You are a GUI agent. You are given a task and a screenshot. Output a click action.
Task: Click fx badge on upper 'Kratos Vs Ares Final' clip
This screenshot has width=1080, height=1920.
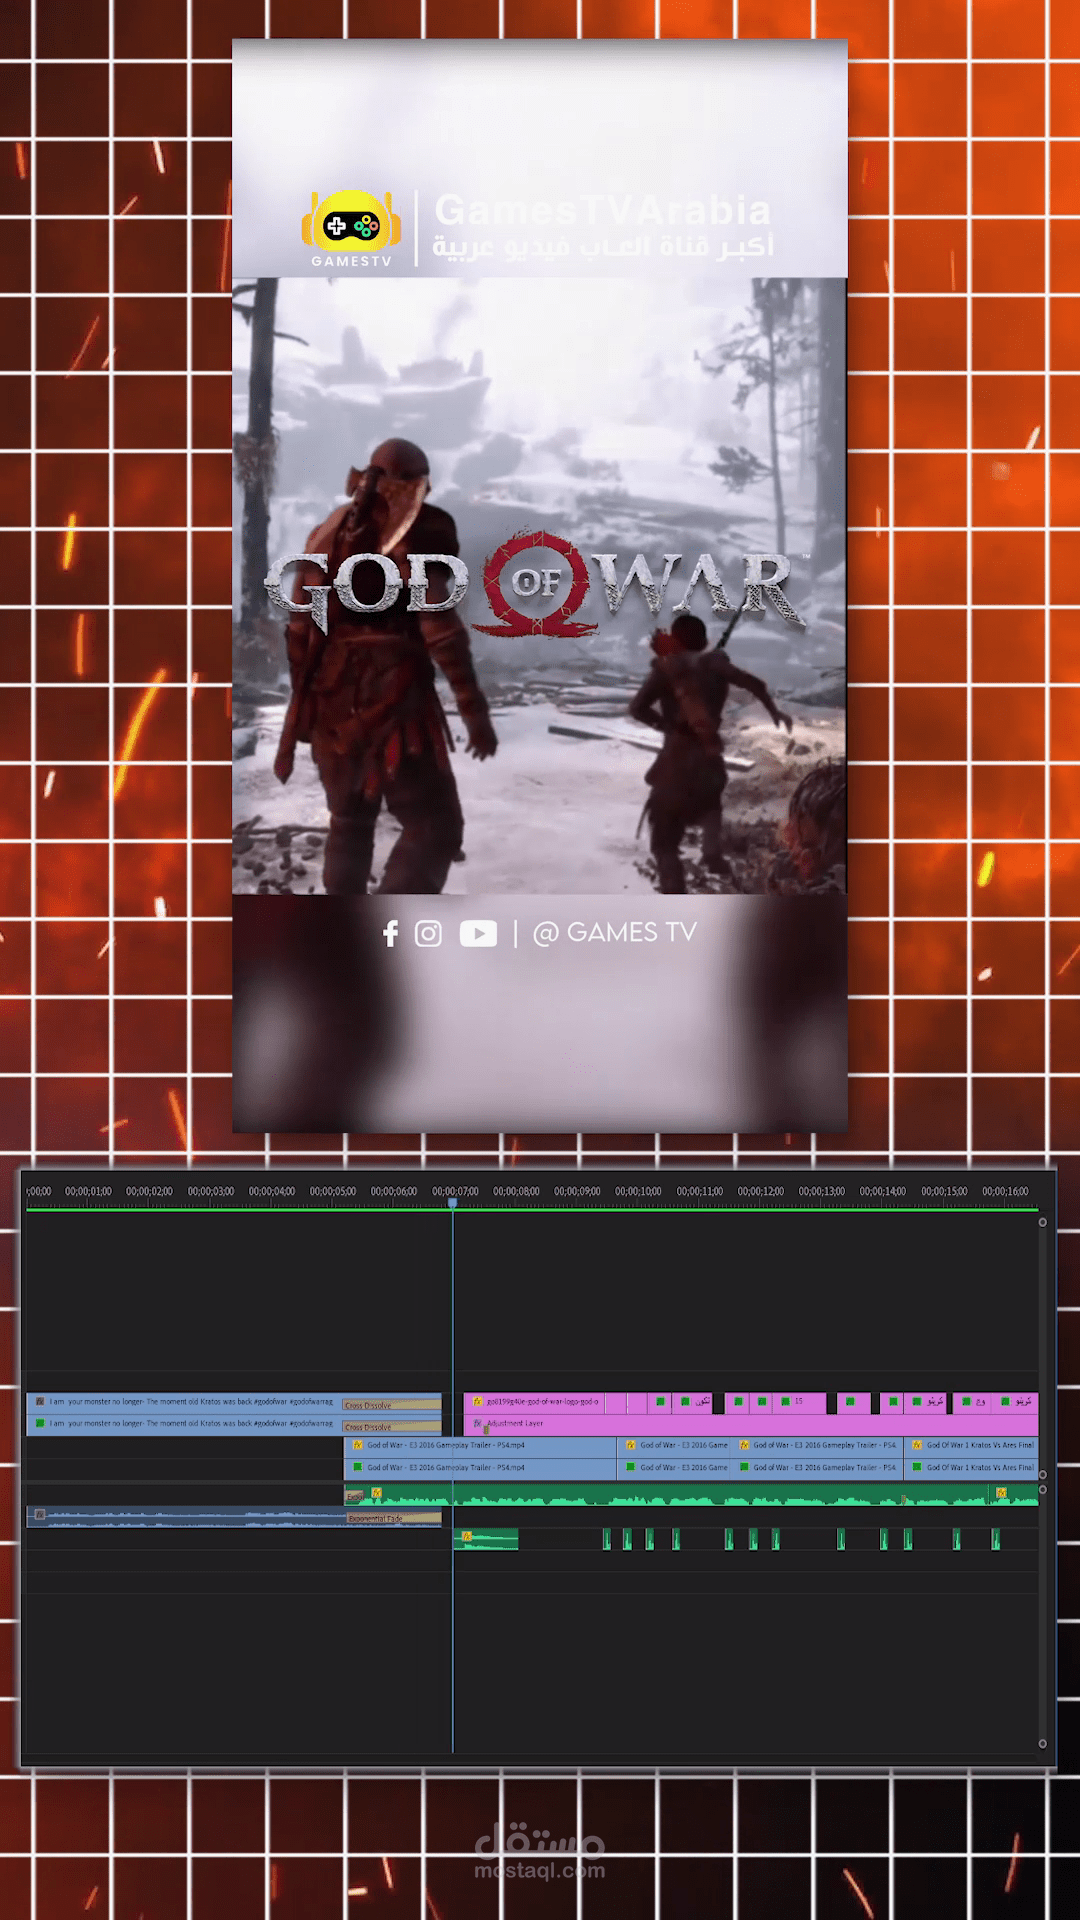[917, 1444]
